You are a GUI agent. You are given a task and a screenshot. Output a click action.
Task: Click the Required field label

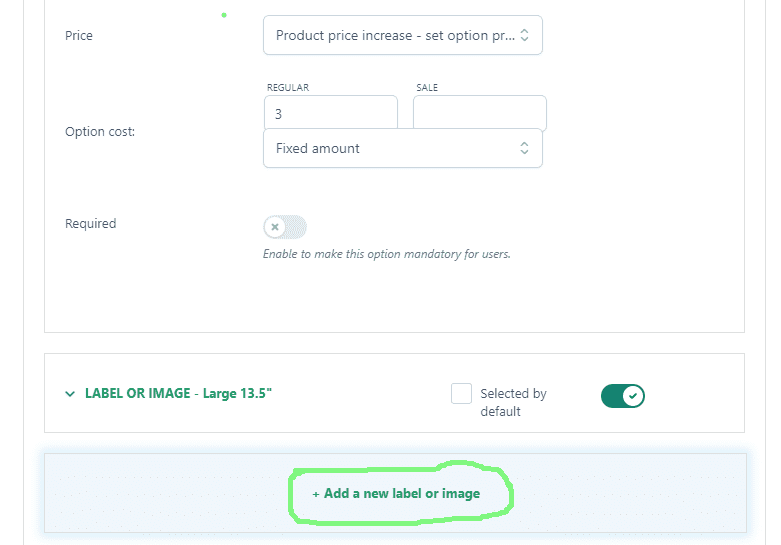click(x=91, y=224)
